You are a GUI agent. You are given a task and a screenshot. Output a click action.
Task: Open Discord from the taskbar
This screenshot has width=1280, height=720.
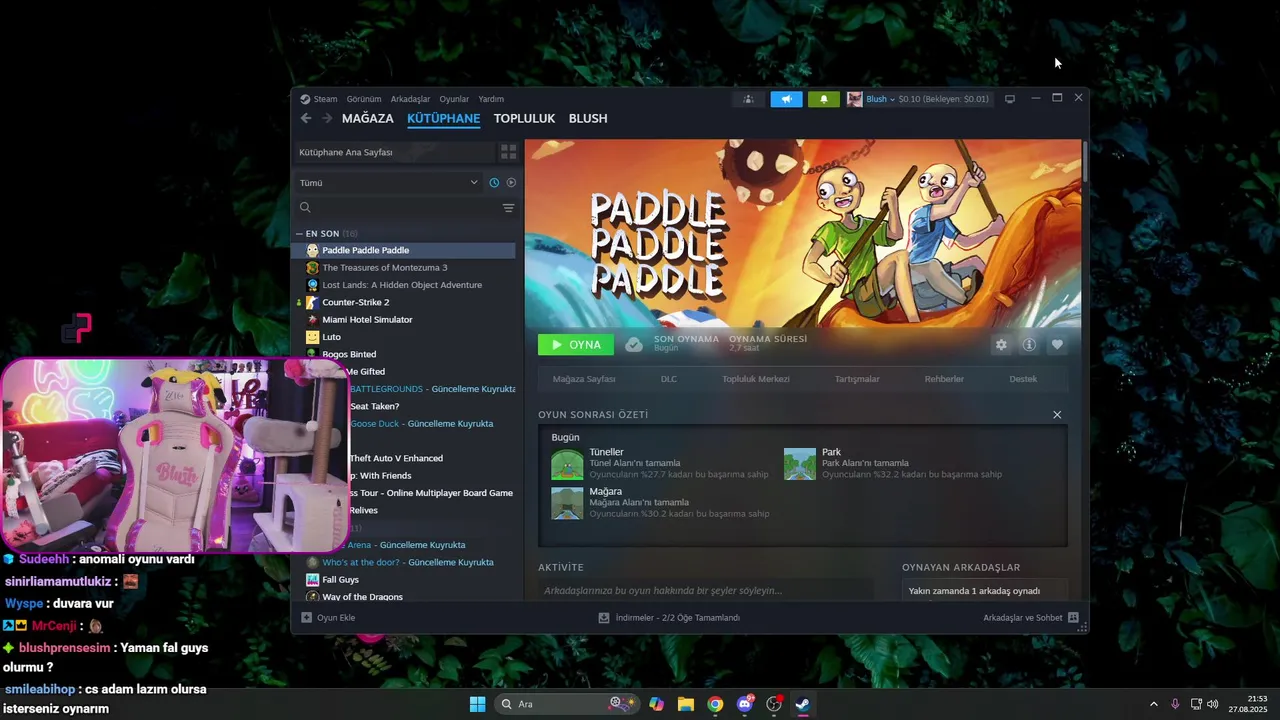pos(744,704)
